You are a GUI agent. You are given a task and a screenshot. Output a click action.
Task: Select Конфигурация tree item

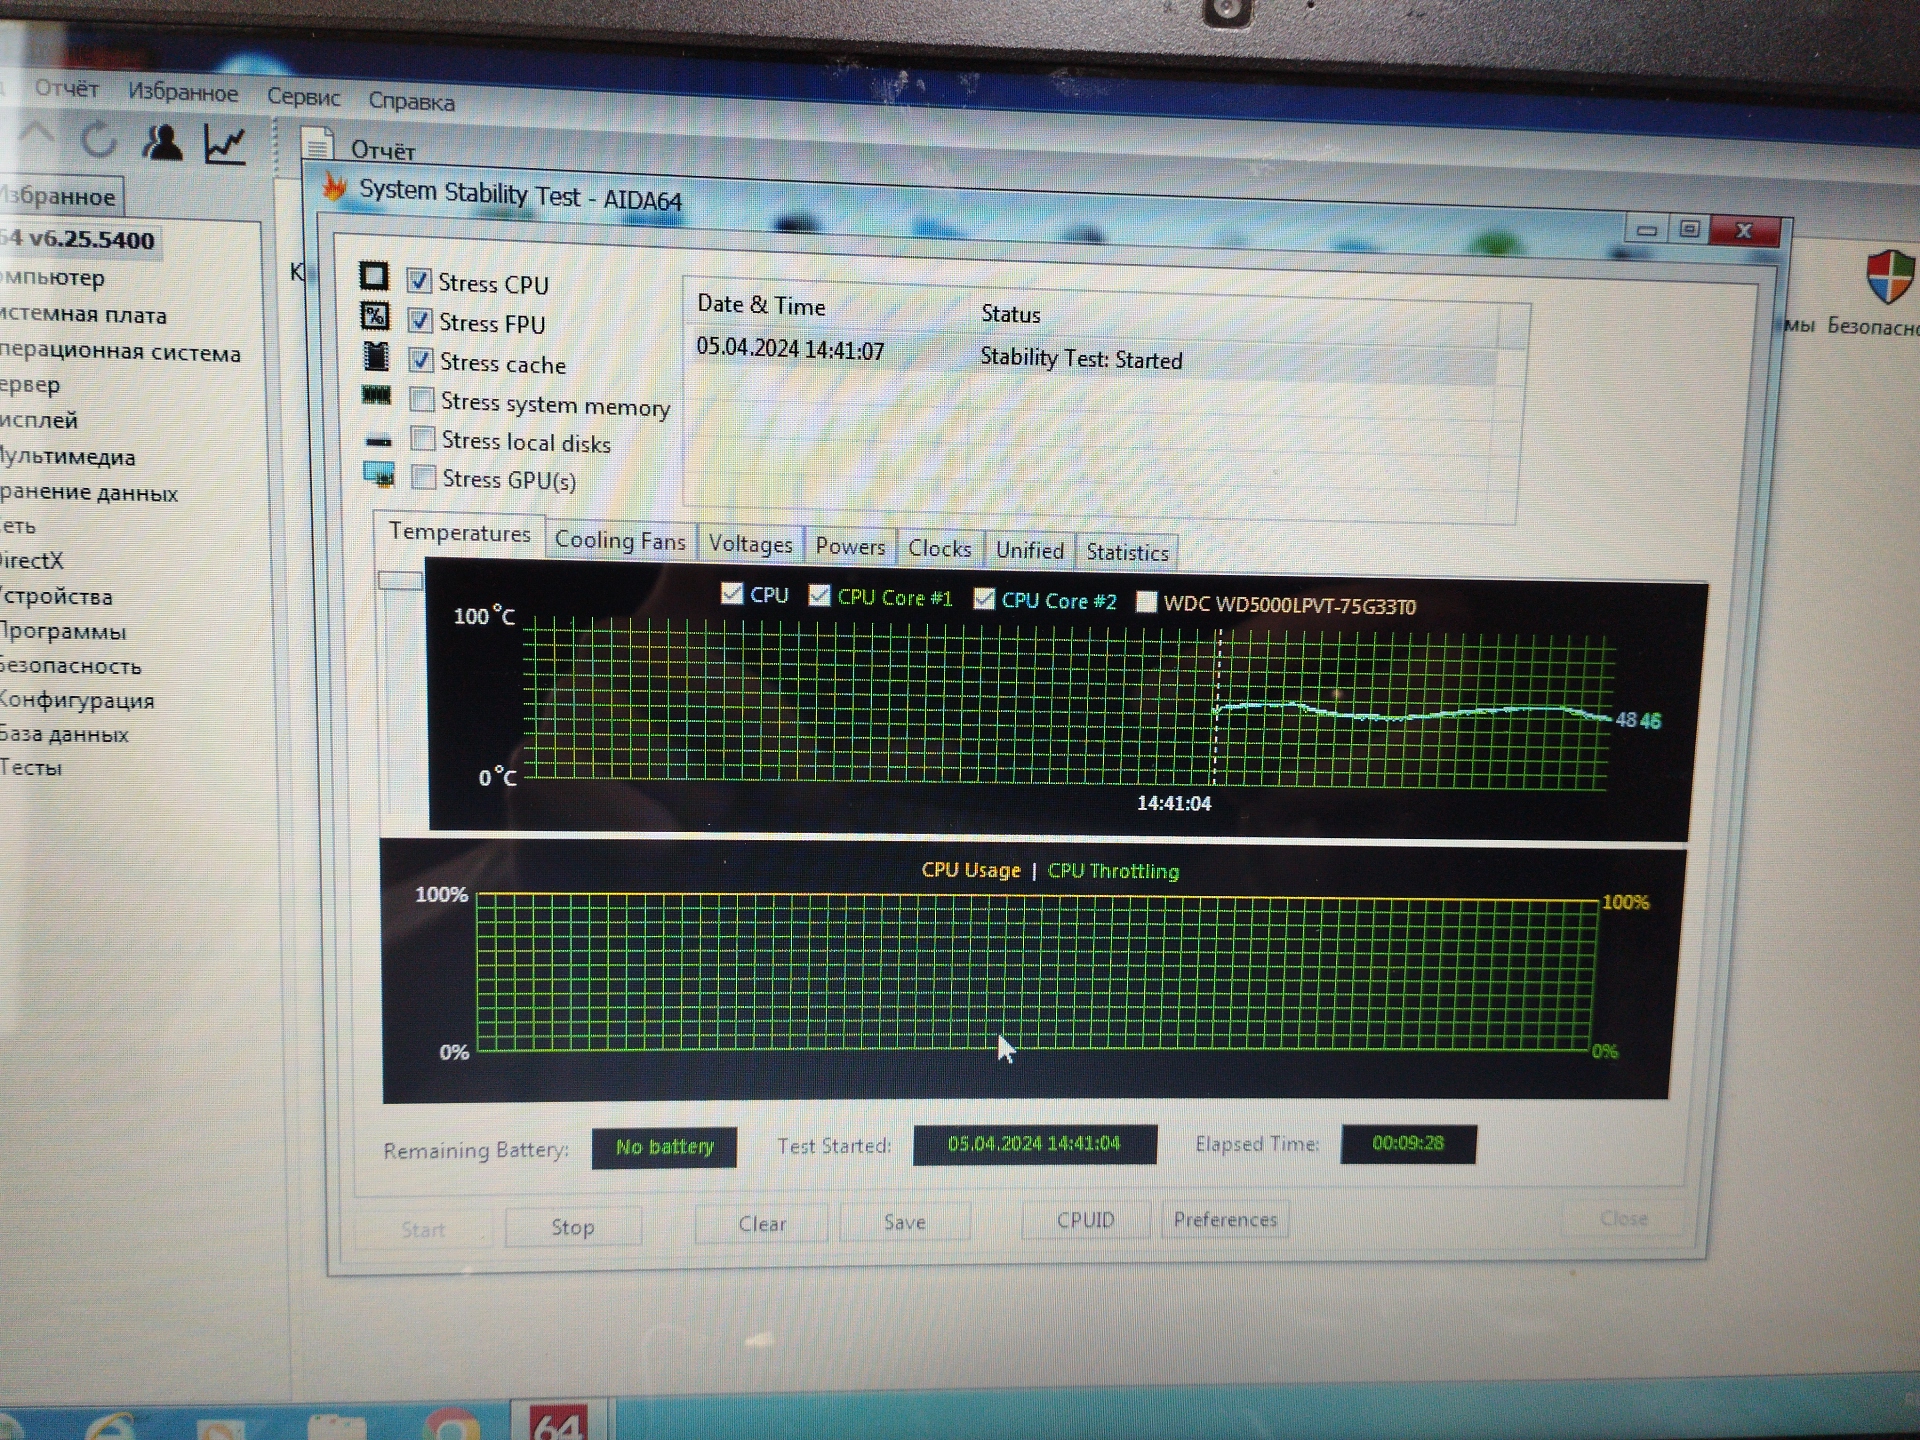[77, 700]
